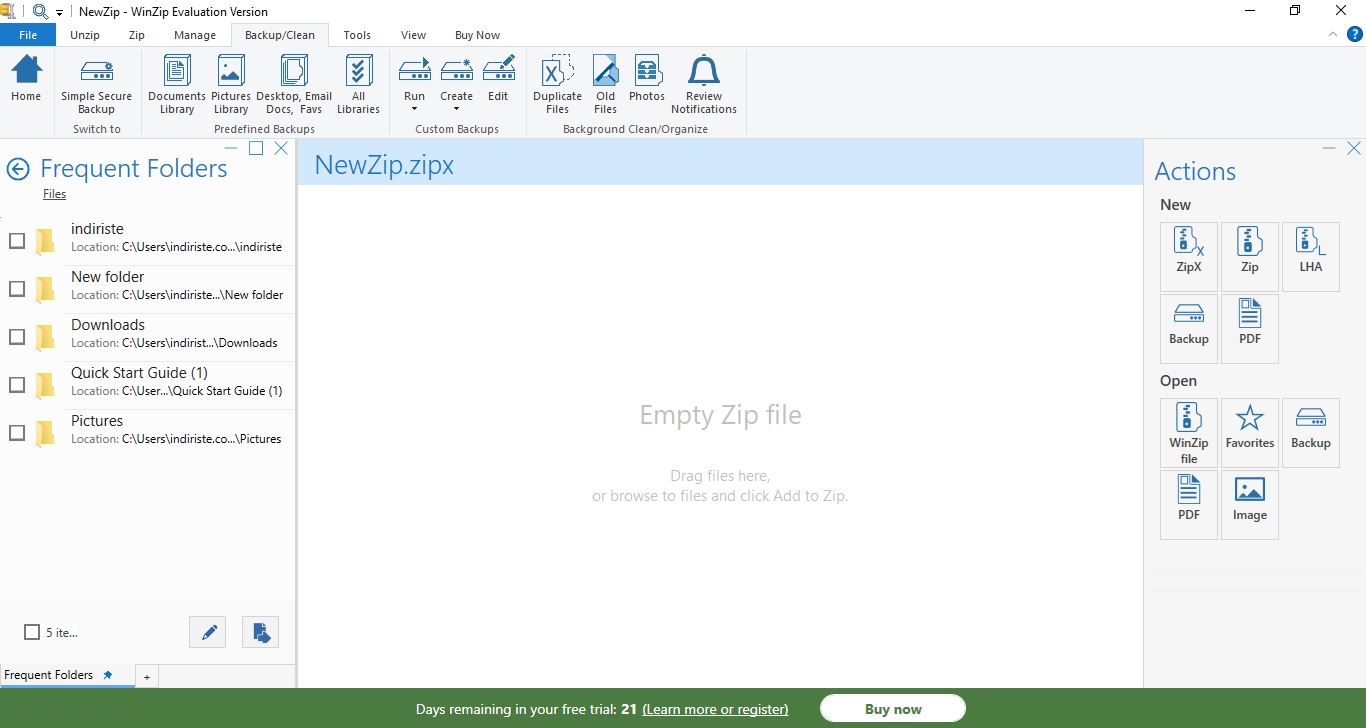Click the Help question mark icon
Viewport: 1366px width, 728px height.
[x=1354, y=34]
